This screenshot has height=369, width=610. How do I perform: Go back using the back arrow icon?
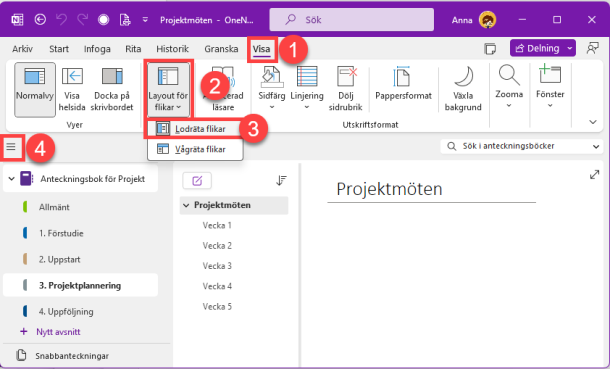pos(40,19)
